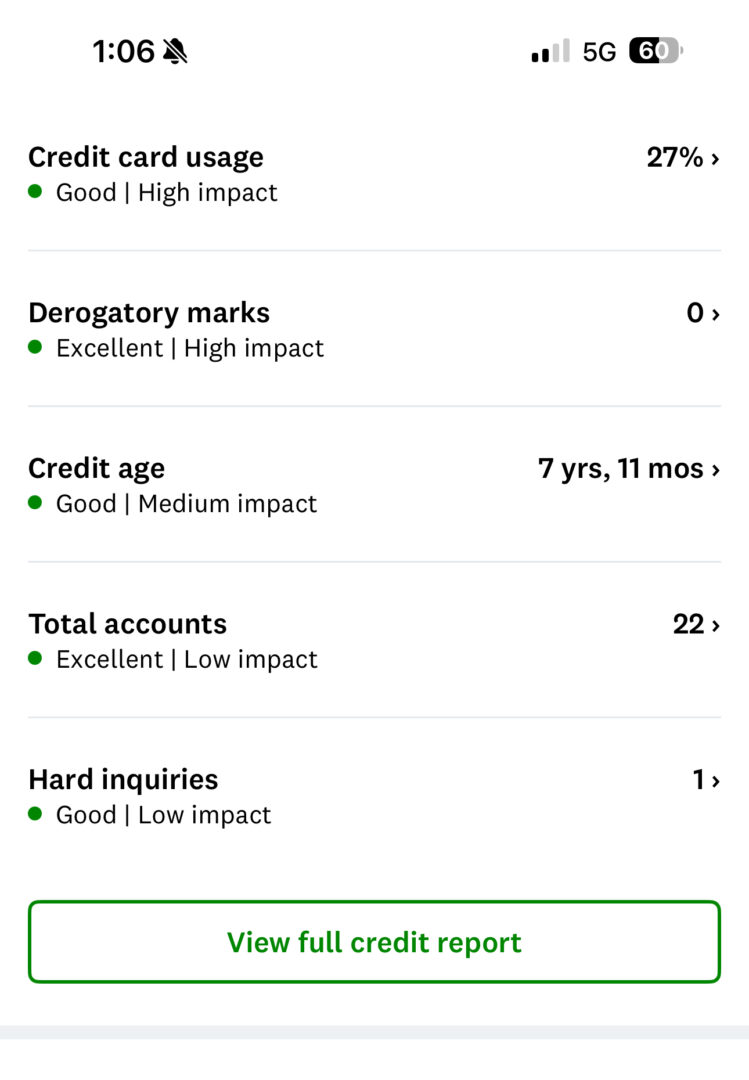Select the Total accounts heading
The width and height of the screenshot is (749, 1080).
pos(127,624)
